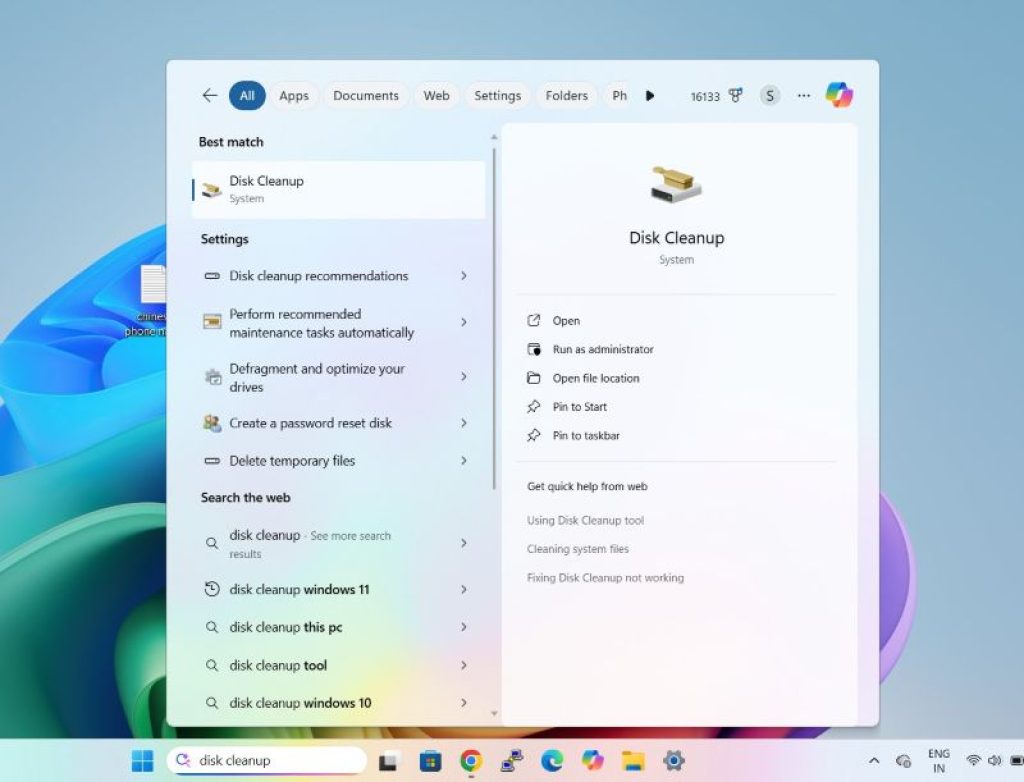Expand more options with the three-dots menu

[803, 95]
